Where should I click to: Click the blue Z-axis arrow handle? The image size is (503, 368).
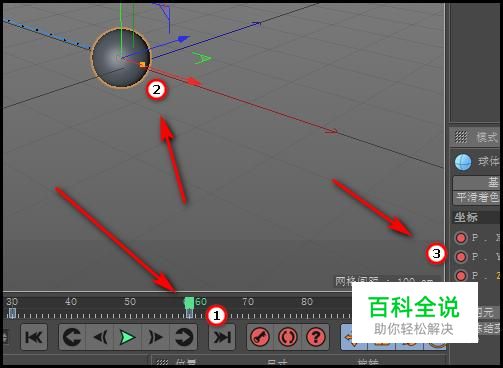[183, 39]
